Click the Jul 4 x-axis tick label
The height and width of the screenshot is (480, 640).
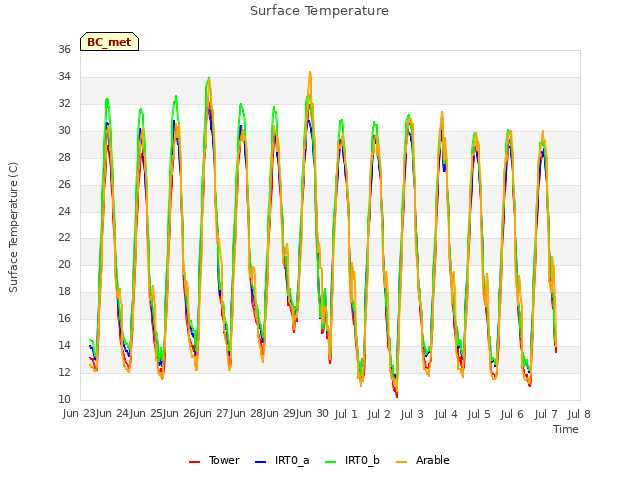446,414
